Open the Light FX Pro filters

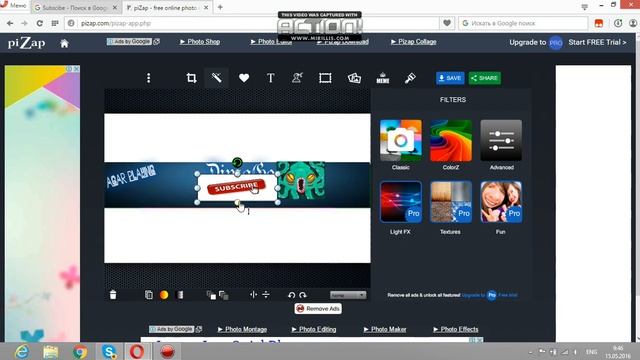pos(400,202)
